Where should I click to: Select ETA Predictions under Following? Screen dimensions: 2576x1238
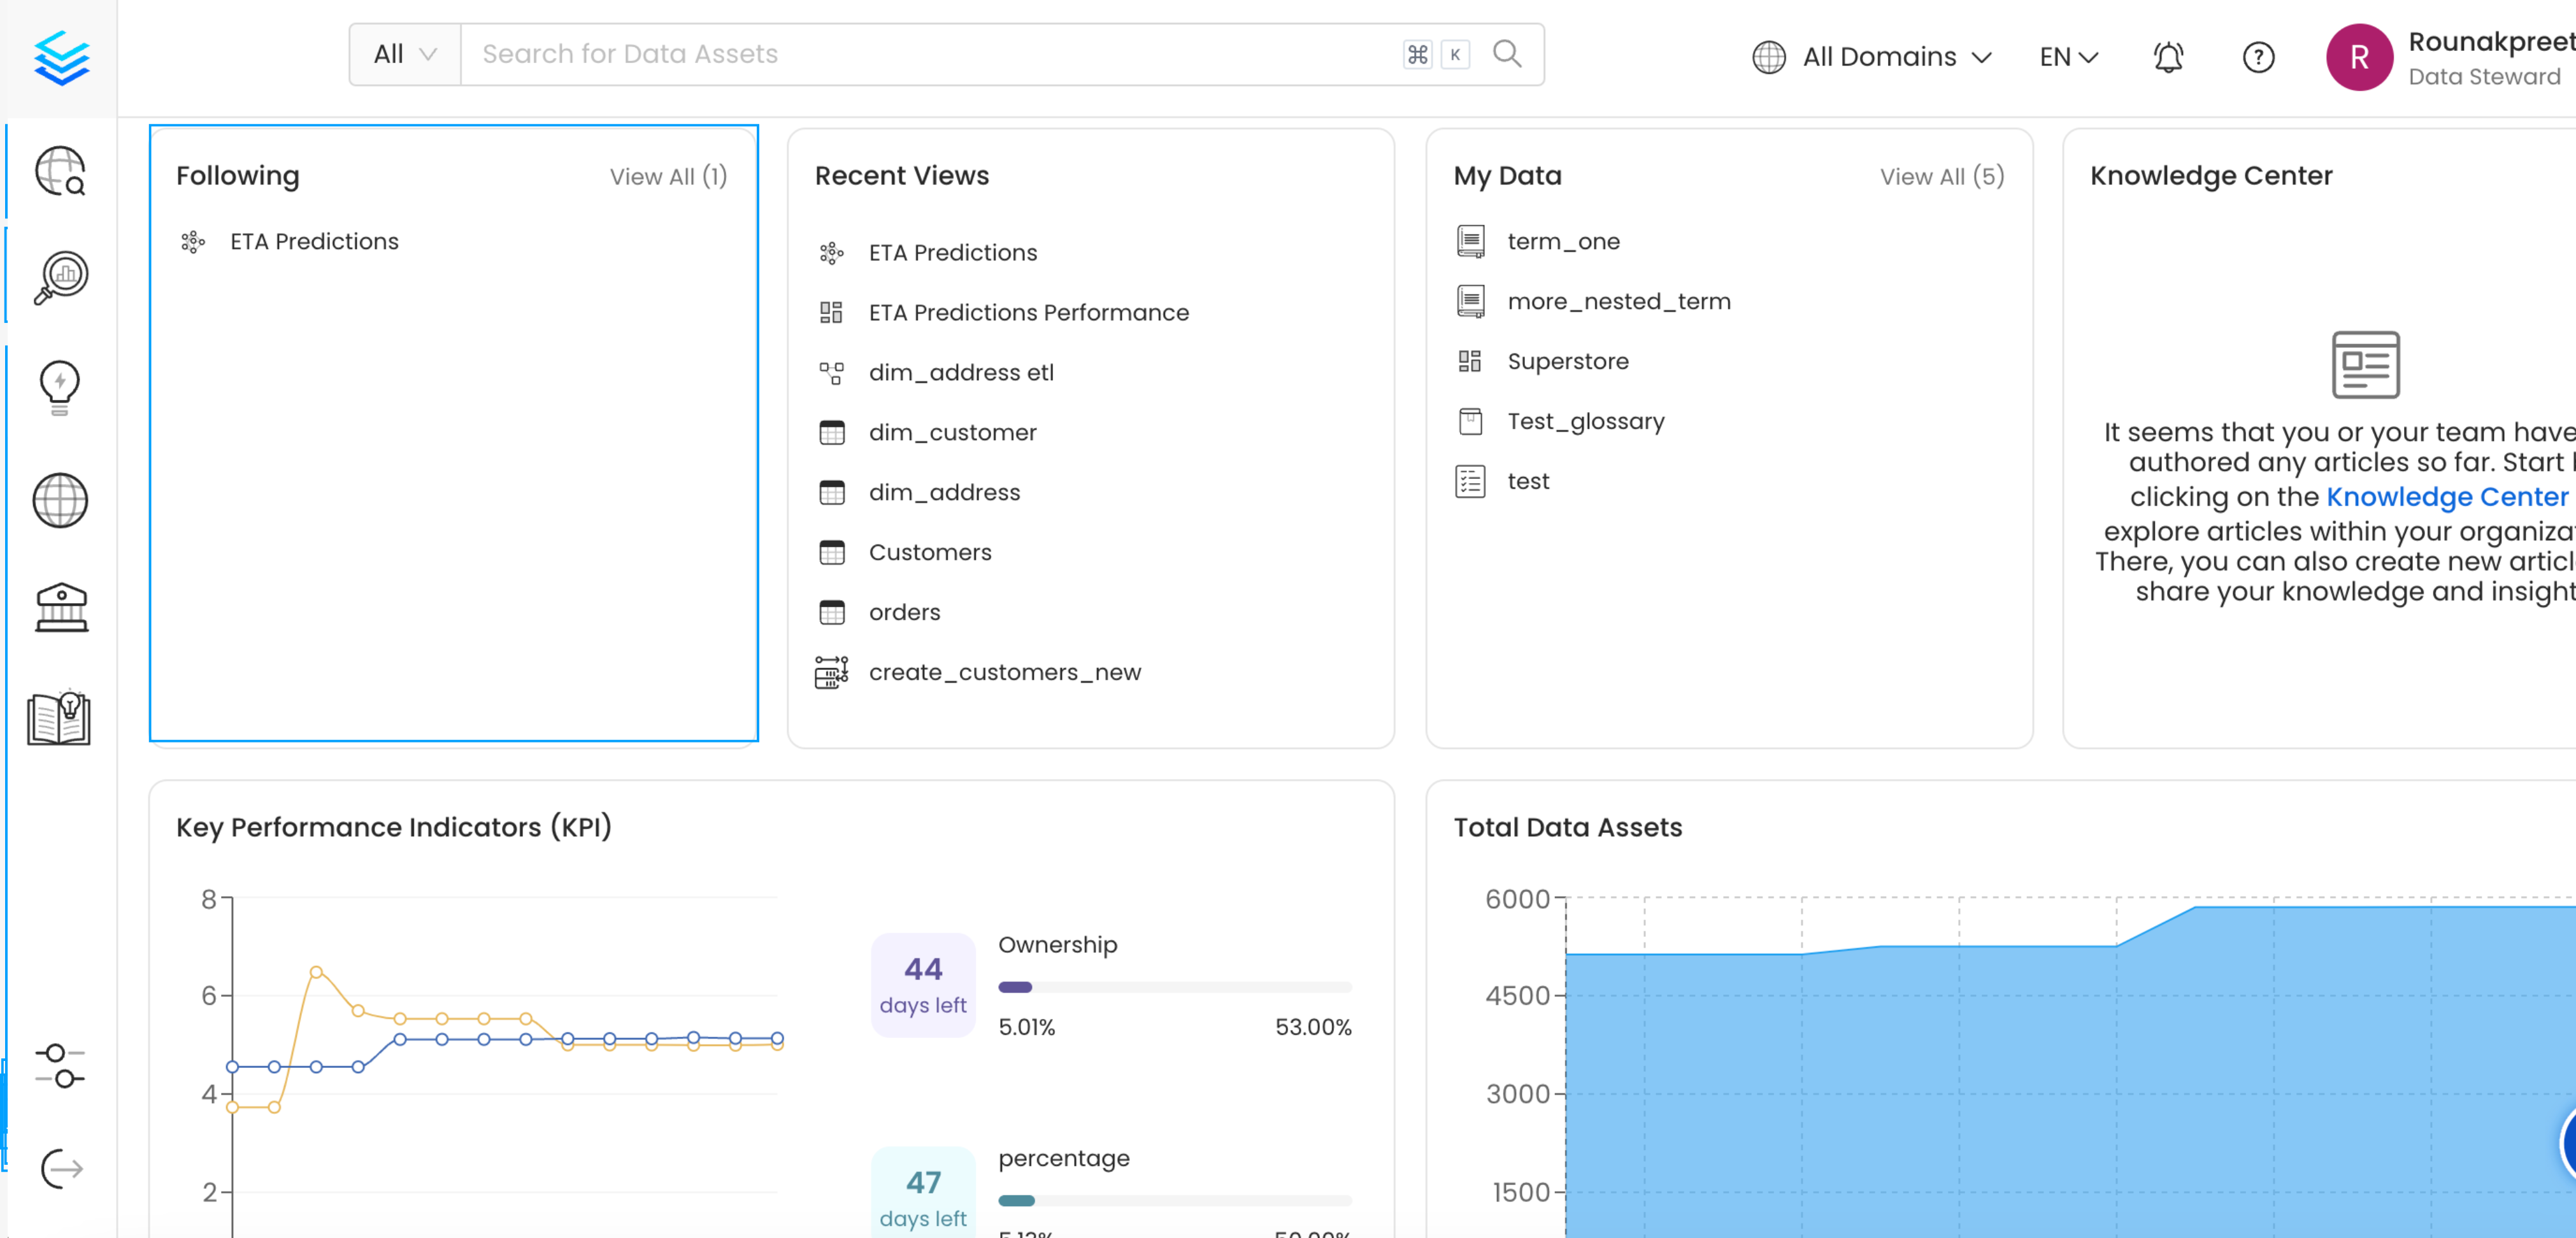313,241
